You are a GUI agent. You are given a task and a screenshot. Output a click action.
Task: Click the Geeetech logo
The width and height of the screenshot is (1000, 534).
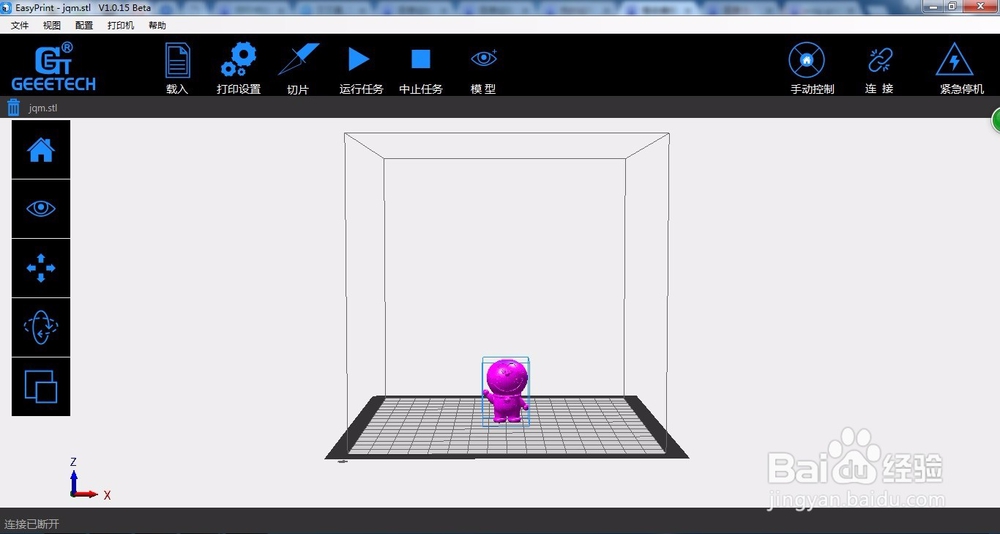pyautogui.click(x=53, y=67)
